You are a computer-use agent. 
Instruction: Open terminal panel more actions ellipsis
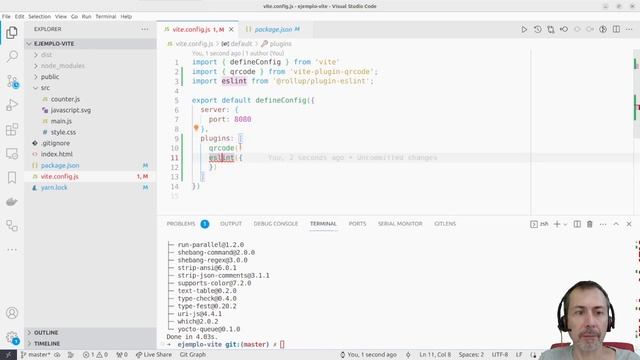pos(603,224)
